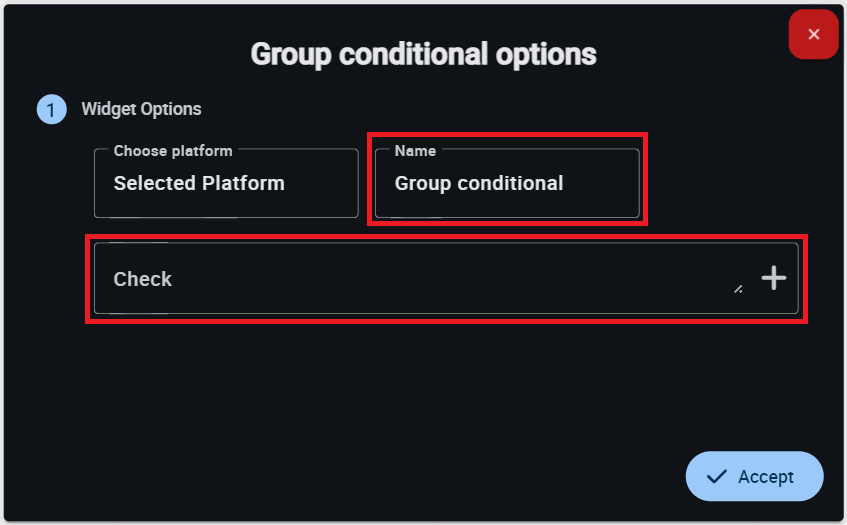Click the Choose platform field label
The width and height of the screenshot is (847, 525).
[x=173, y=151]
